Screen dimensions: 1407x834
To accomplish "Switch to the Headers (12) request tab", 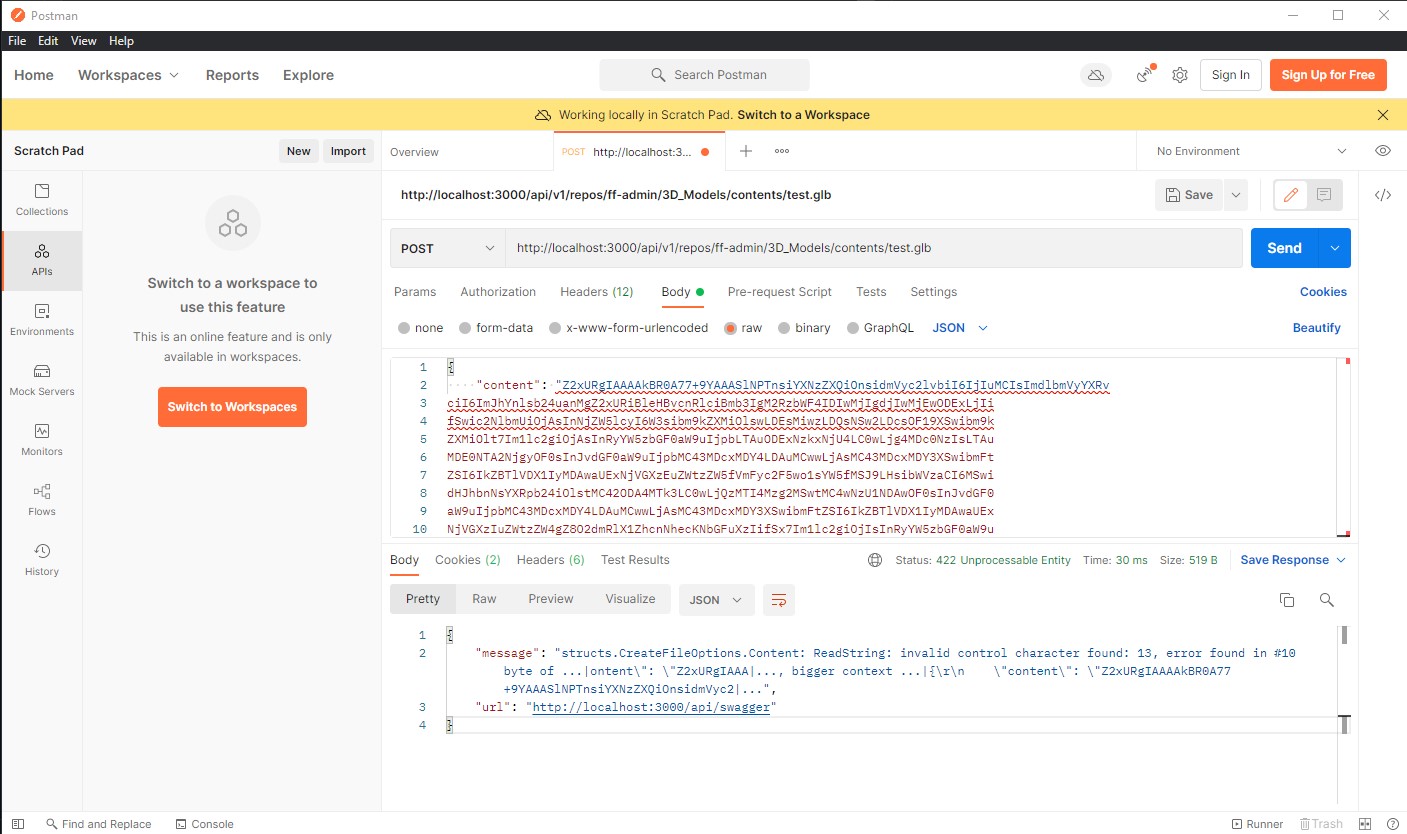I will tap(596, 292).
